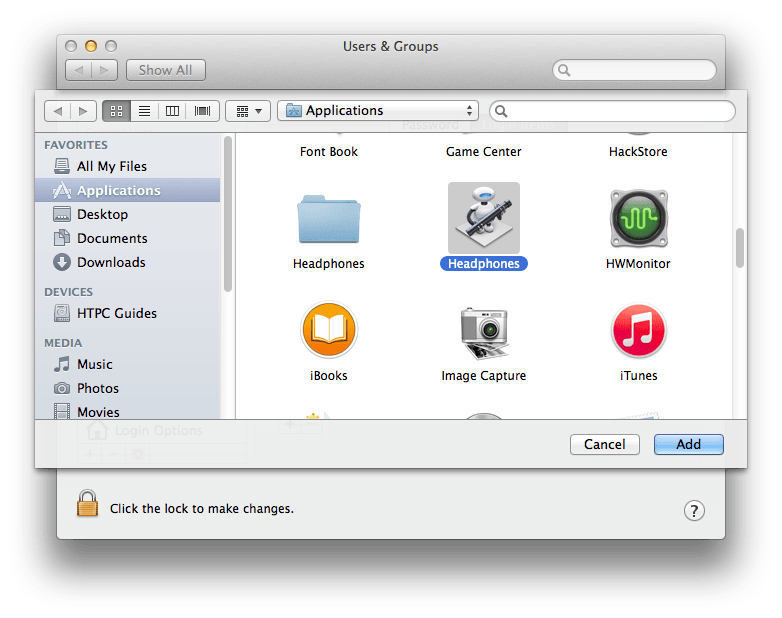This screenshot has width=782, height=618.
Task: Open HTPC Guides under Devices
Action: click(x=116, y=313)
